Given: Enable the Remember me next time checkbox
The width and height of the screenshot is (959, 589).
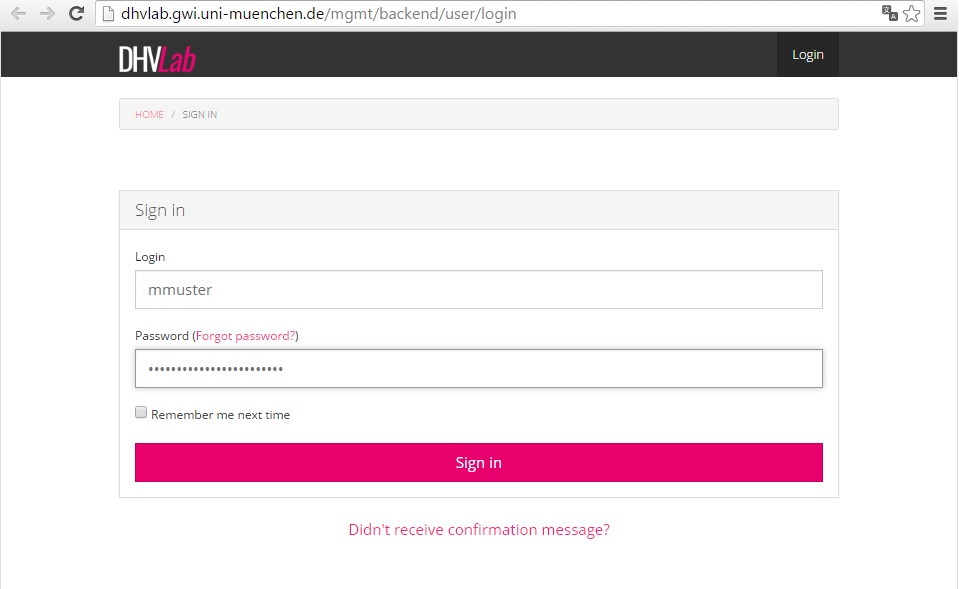Looking at the screenshot, I should coord(141,412).
